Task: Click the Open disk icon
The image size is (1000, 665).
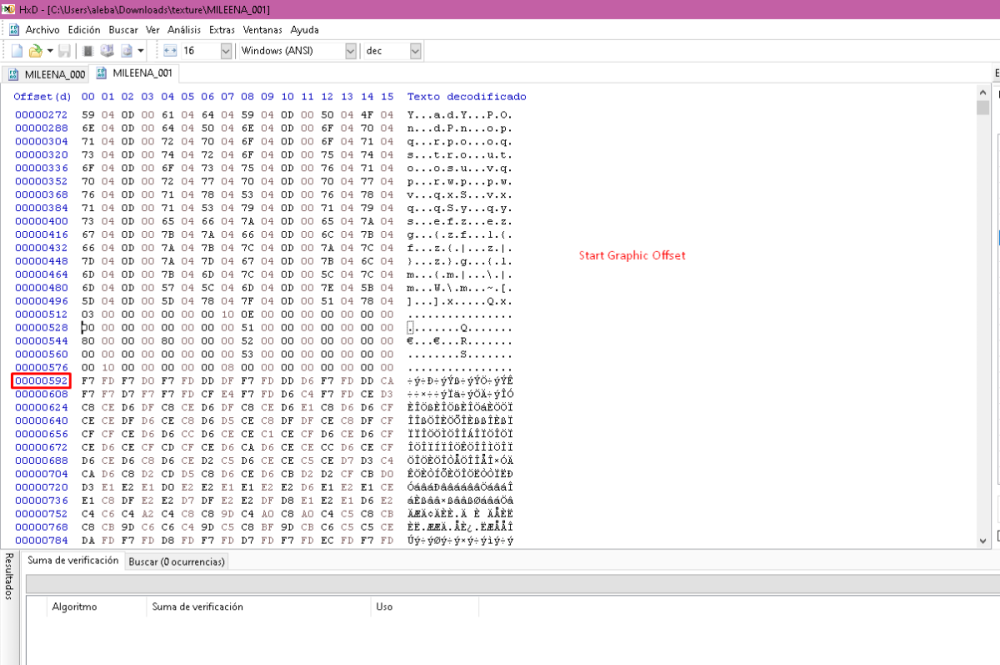Action: pyautogui.click(x=107, y=50)
